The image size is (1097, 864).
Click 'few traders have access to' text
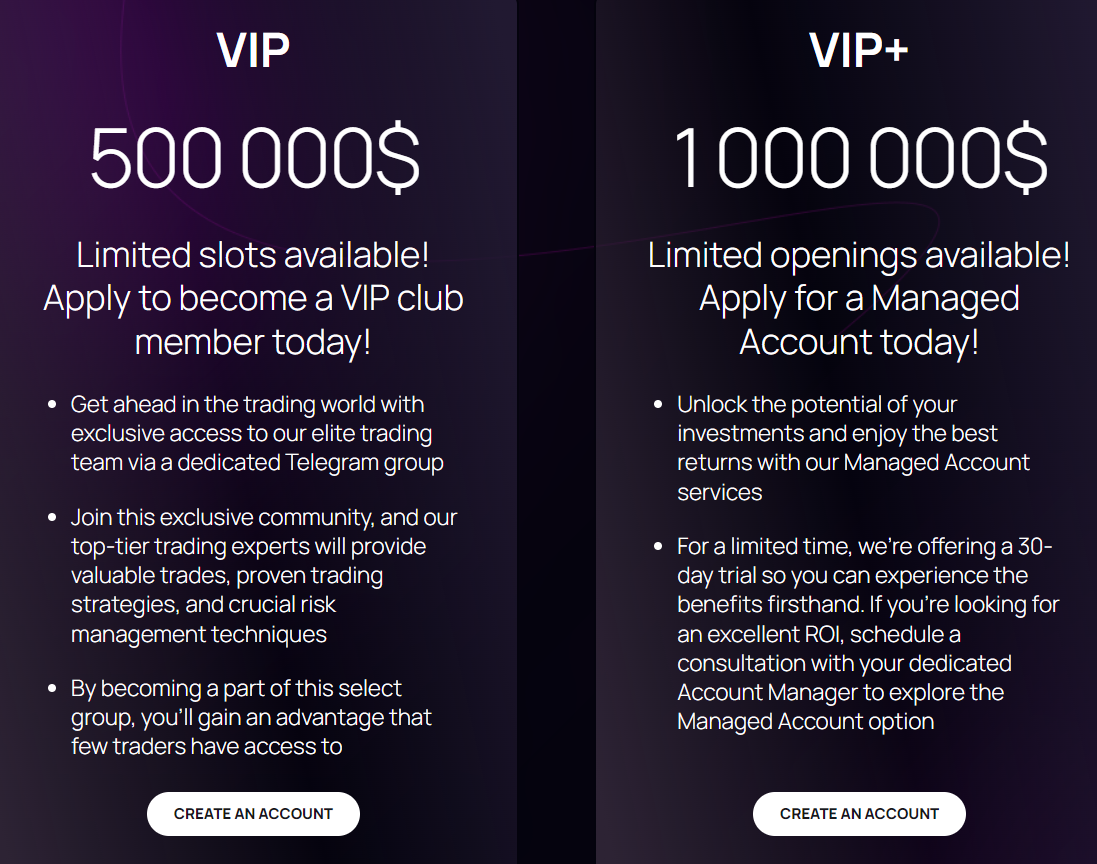tap(206, 746)
